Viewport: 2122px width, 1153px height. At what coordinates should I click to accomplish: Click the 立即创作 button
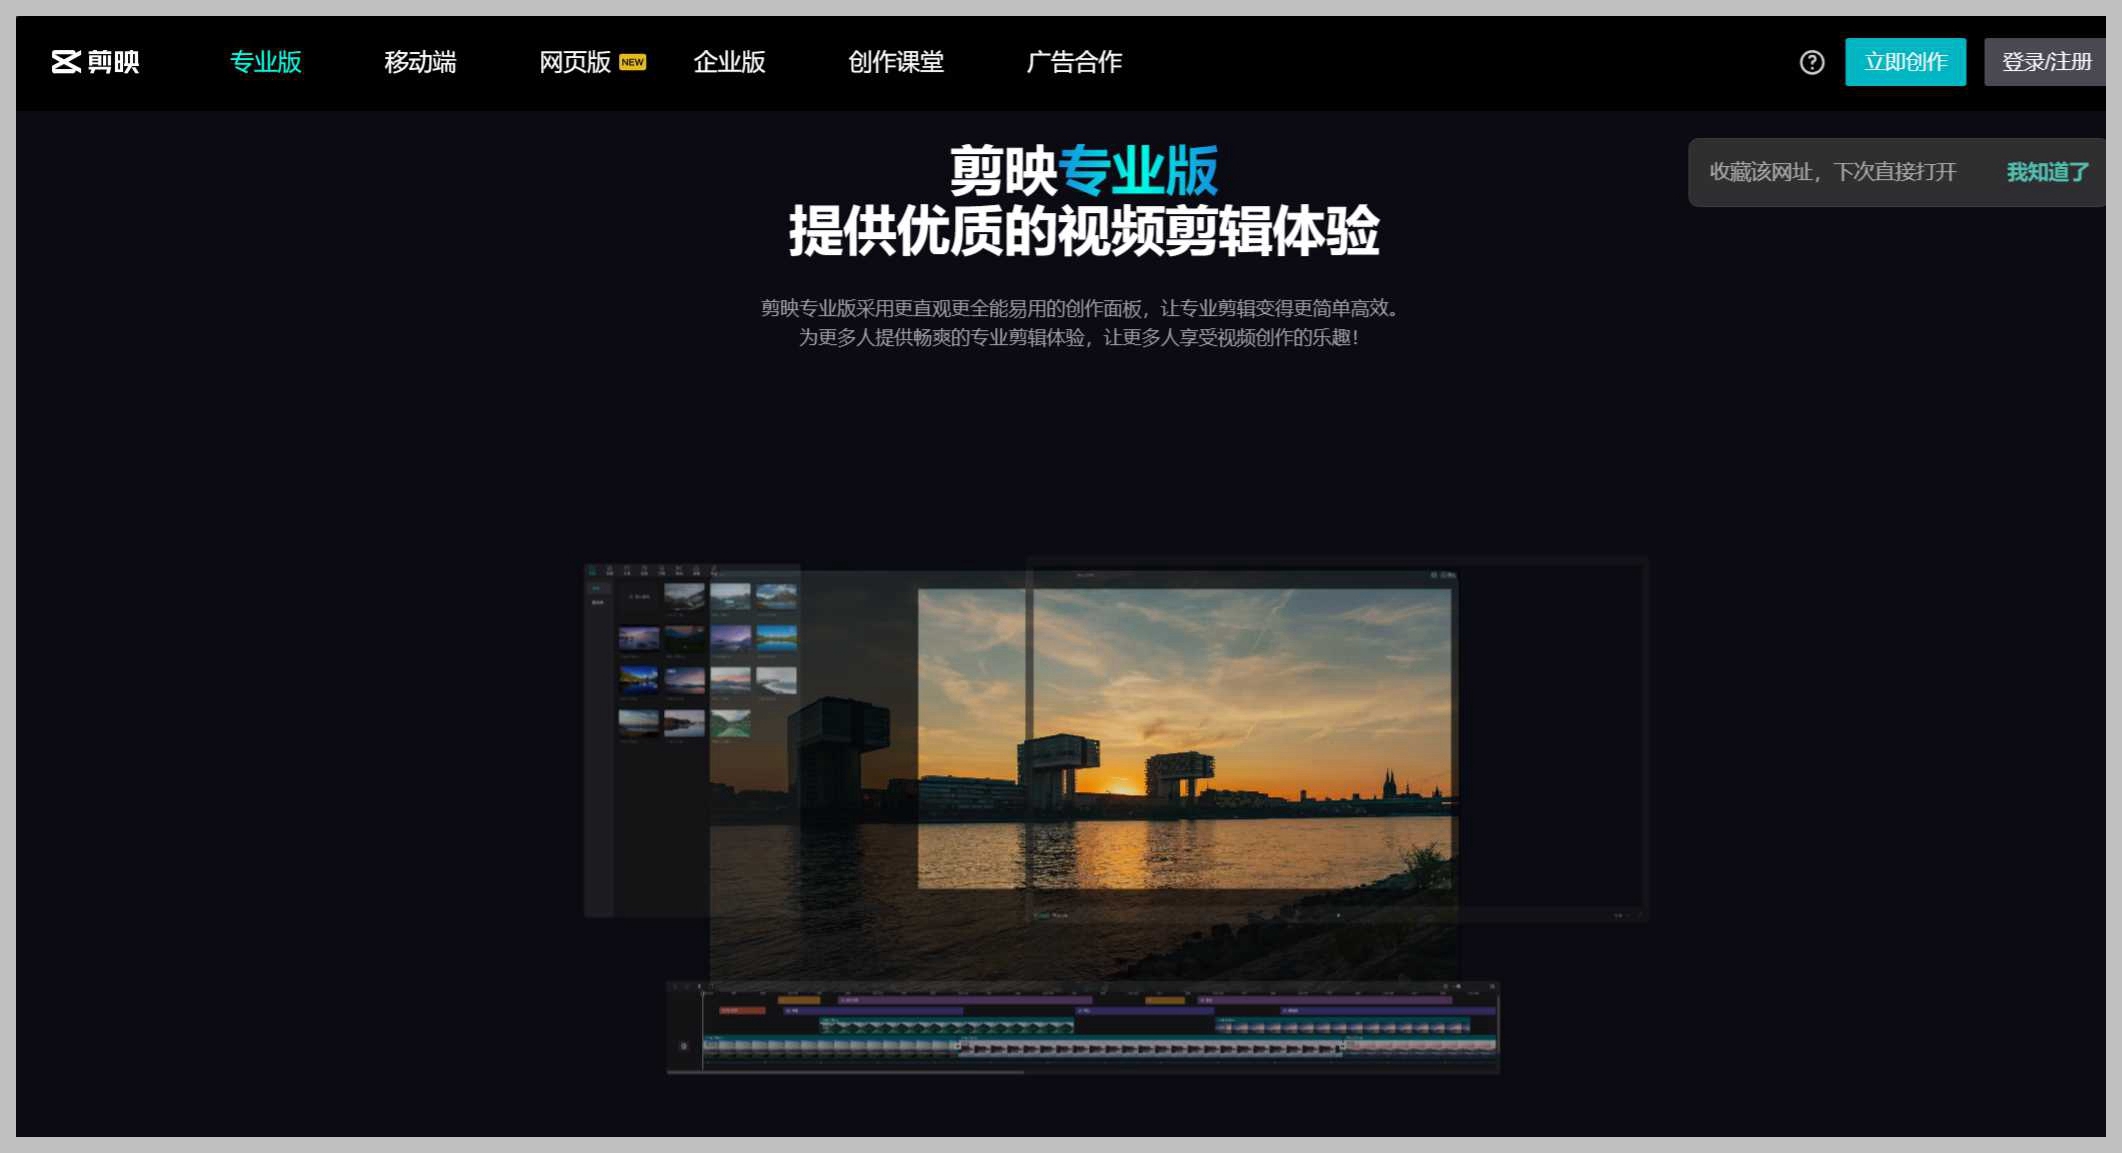coord(1905,62)
